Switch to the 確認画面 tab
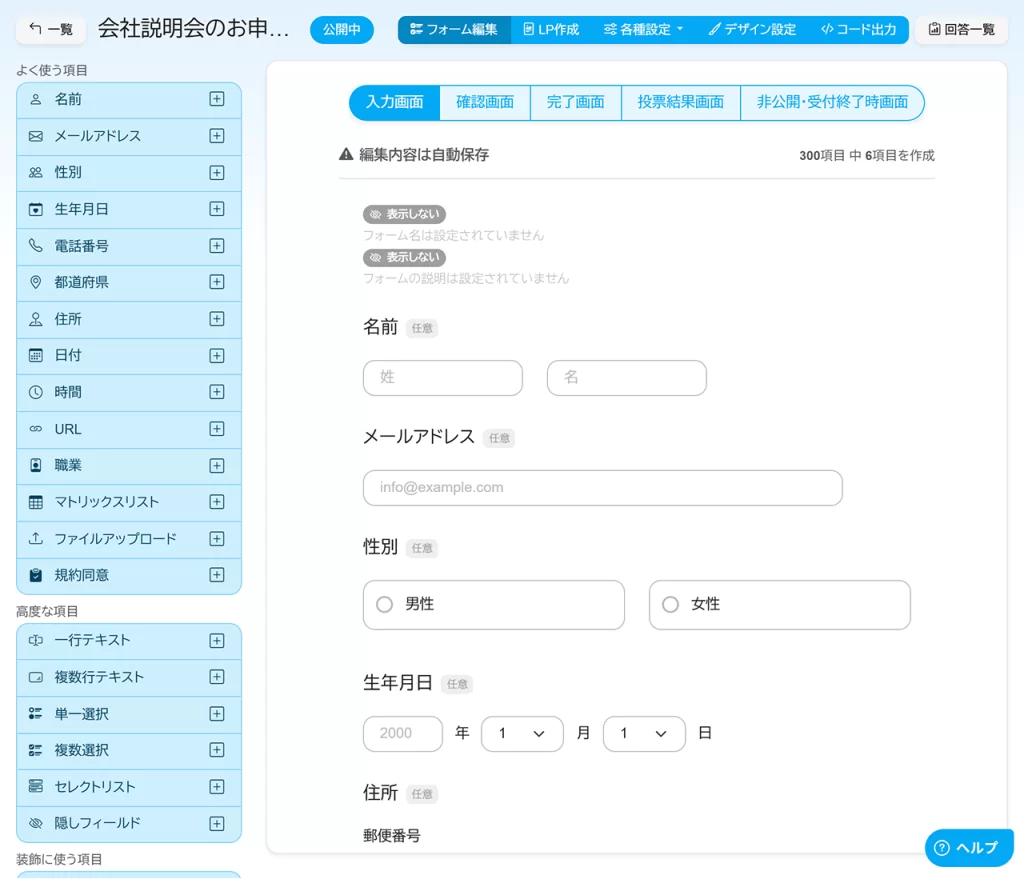Viewport: 1024px width, 879px height. (x=484, y=102)
